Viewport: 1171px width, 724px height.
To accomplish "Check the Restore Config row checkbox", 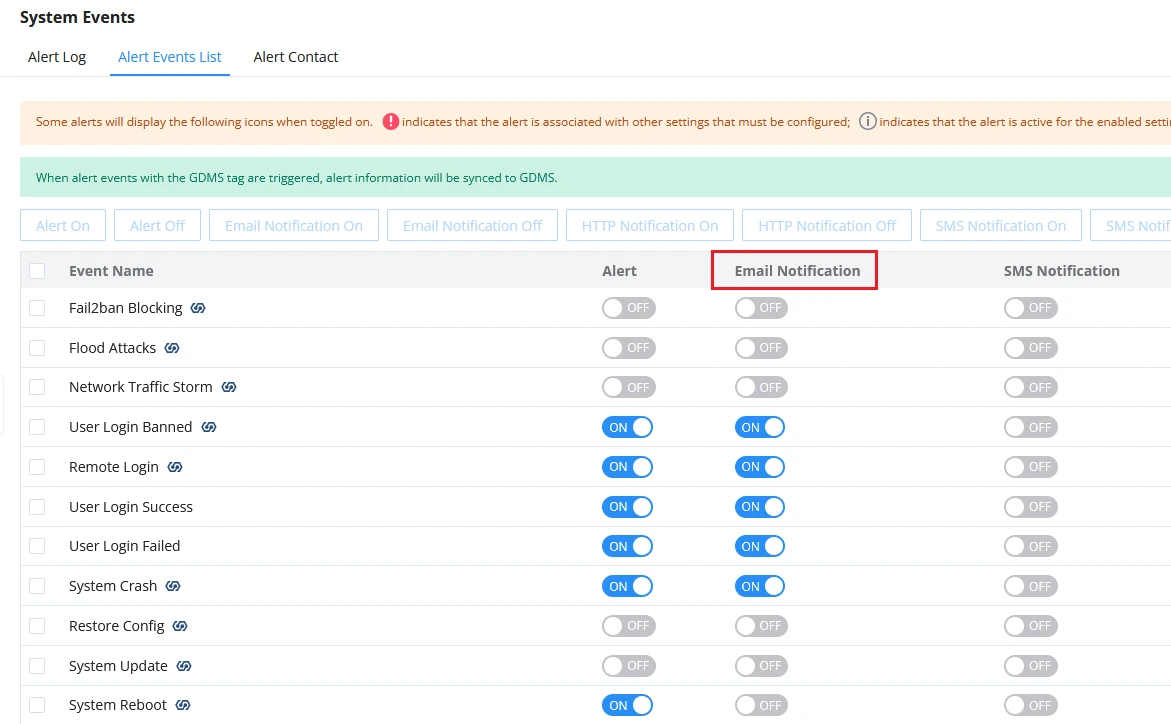I will (x=37, y=625).
